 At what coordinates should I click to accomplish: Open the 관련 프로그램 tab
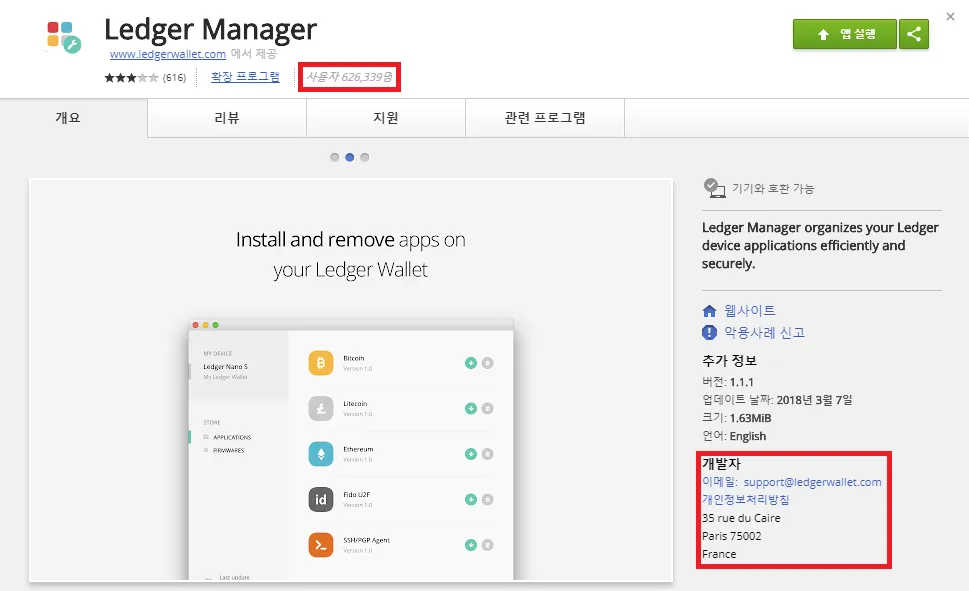(x=544, y=118)
